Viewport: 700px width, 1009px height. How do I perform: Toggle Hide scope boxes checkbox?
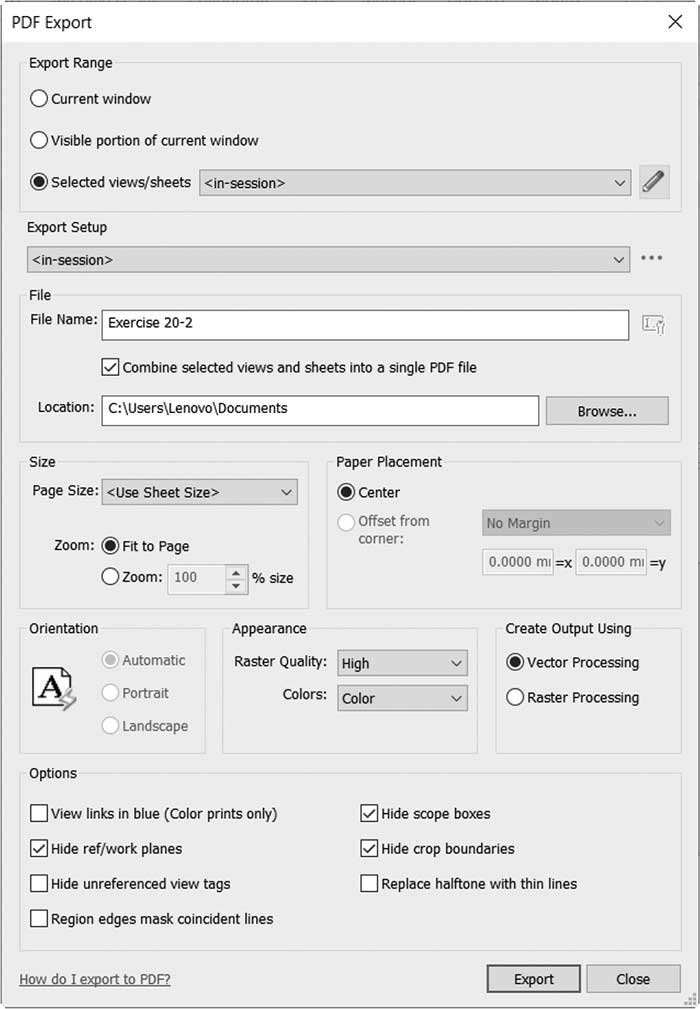pyautogui.click(x=369, y=813)
